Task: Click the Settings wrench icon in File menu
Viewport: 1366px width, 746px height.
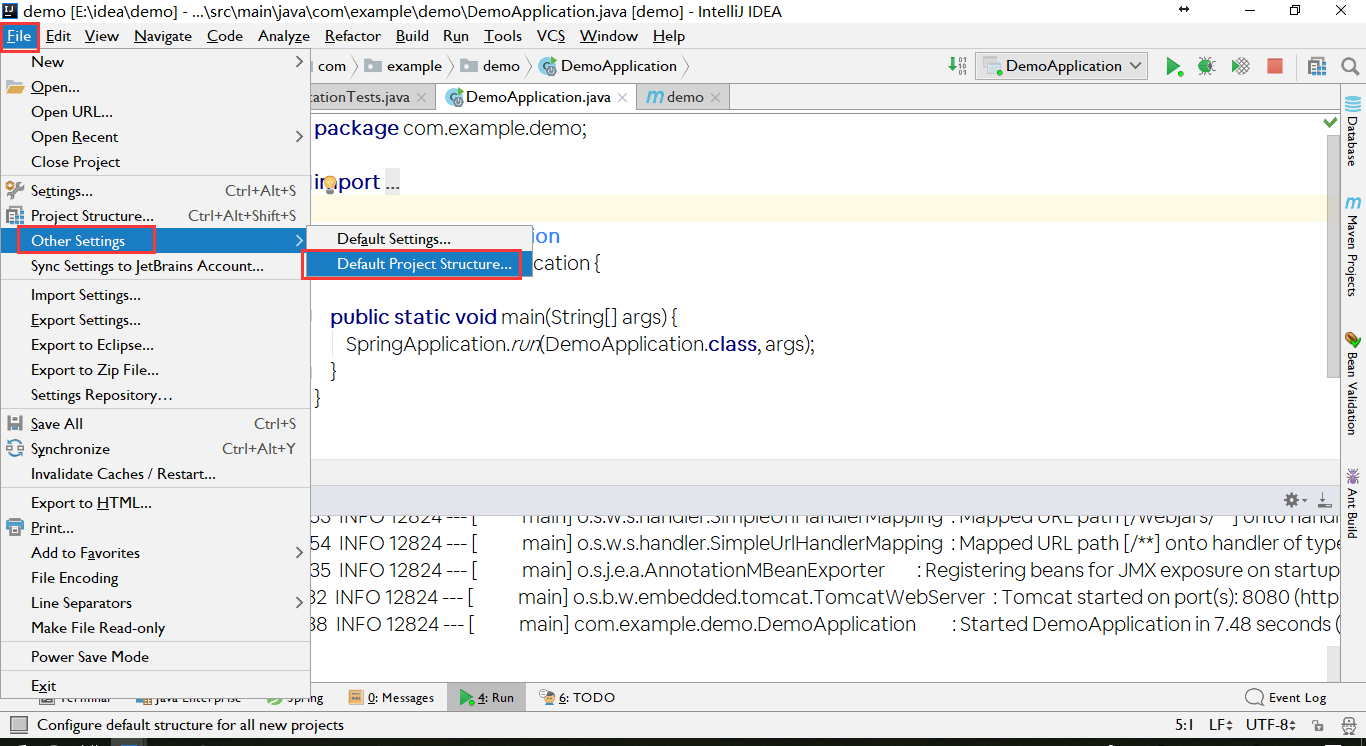Action: (x=15, y=190)
